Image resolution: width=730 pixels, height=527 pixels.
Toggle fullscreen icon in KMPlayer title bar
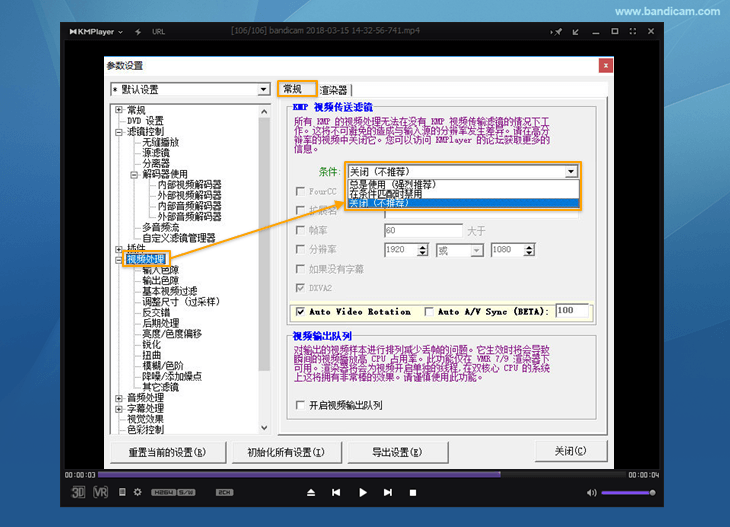pyautogui.click(x=633, y=31)
